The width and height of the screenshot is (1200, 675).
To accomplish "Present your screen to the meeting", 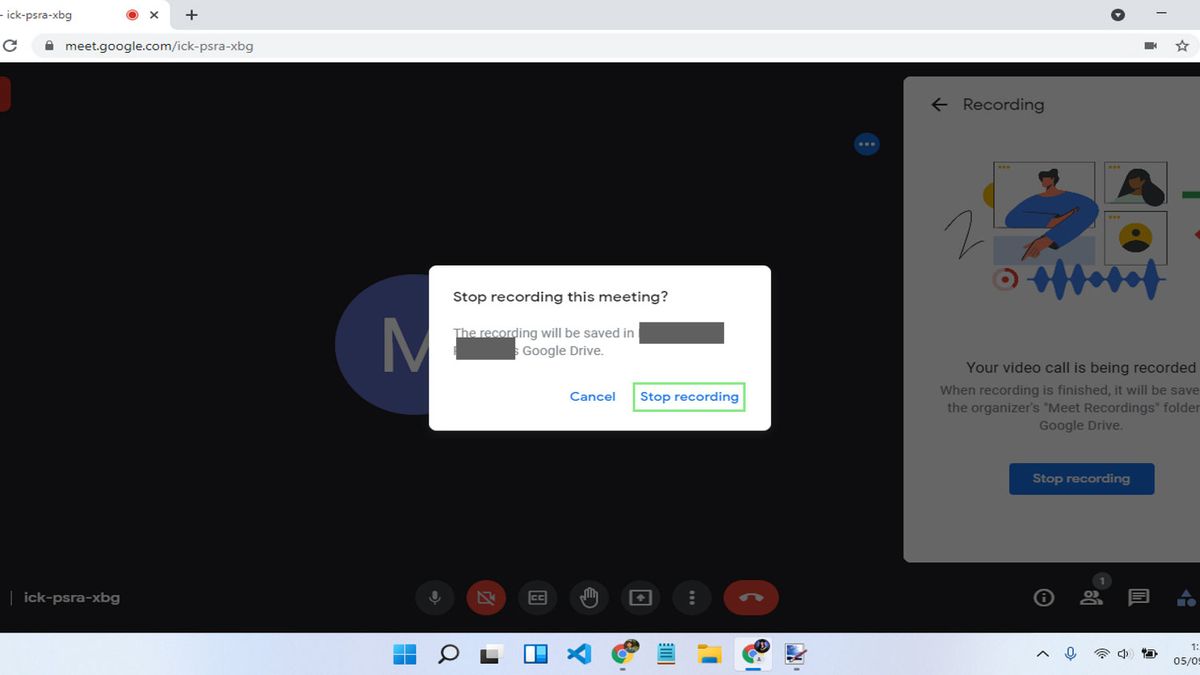I will point(640,597).
